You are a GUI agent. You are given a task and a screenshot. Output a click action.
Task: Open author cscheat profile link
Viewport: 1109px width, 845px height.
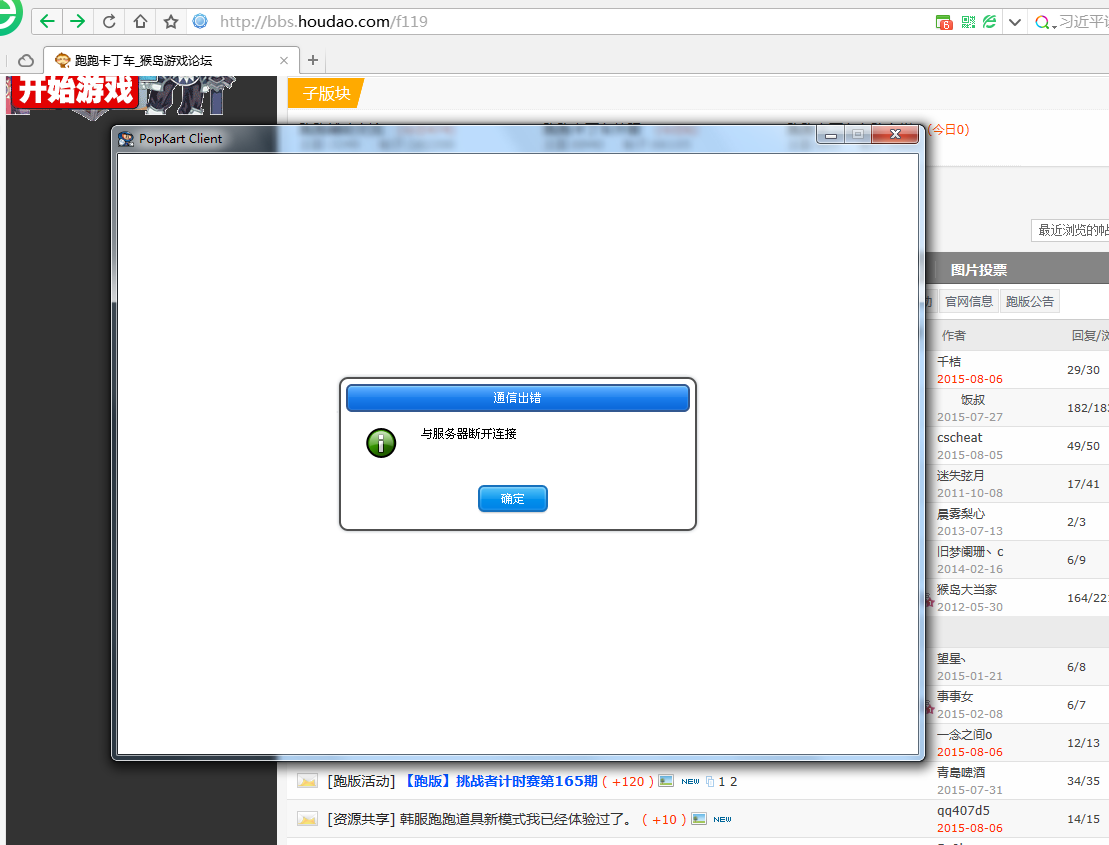960,438
